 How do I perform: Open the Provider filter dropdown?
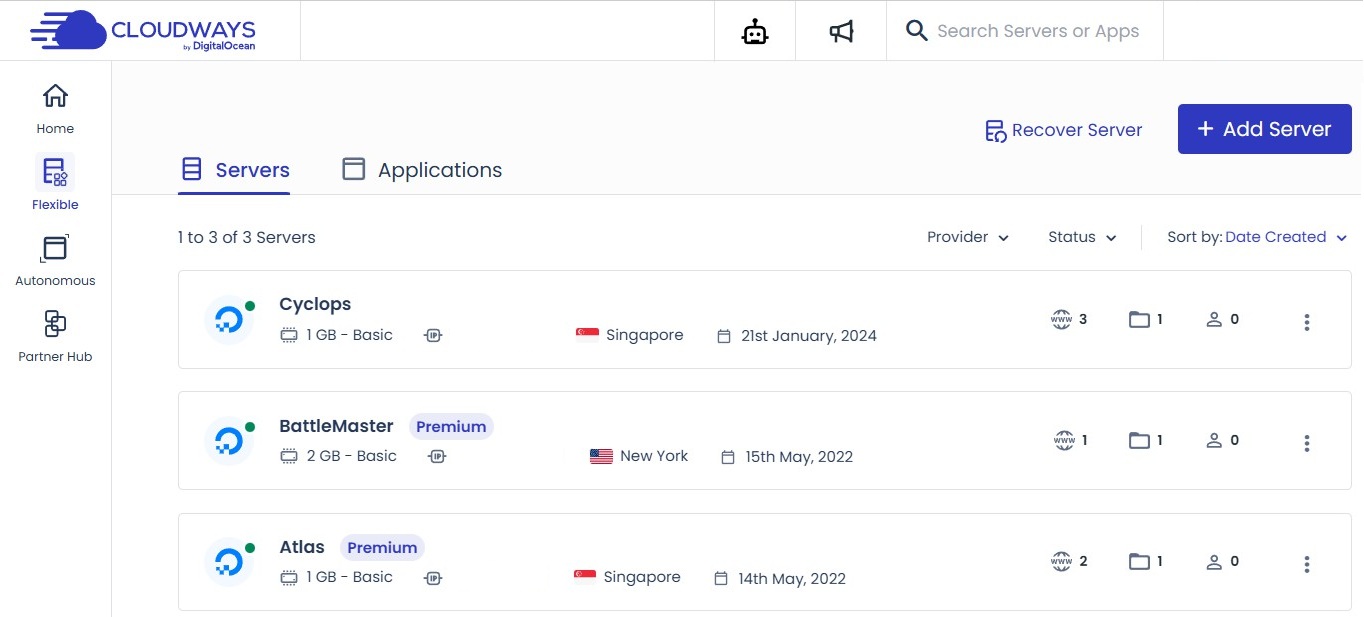coord(966,237)
